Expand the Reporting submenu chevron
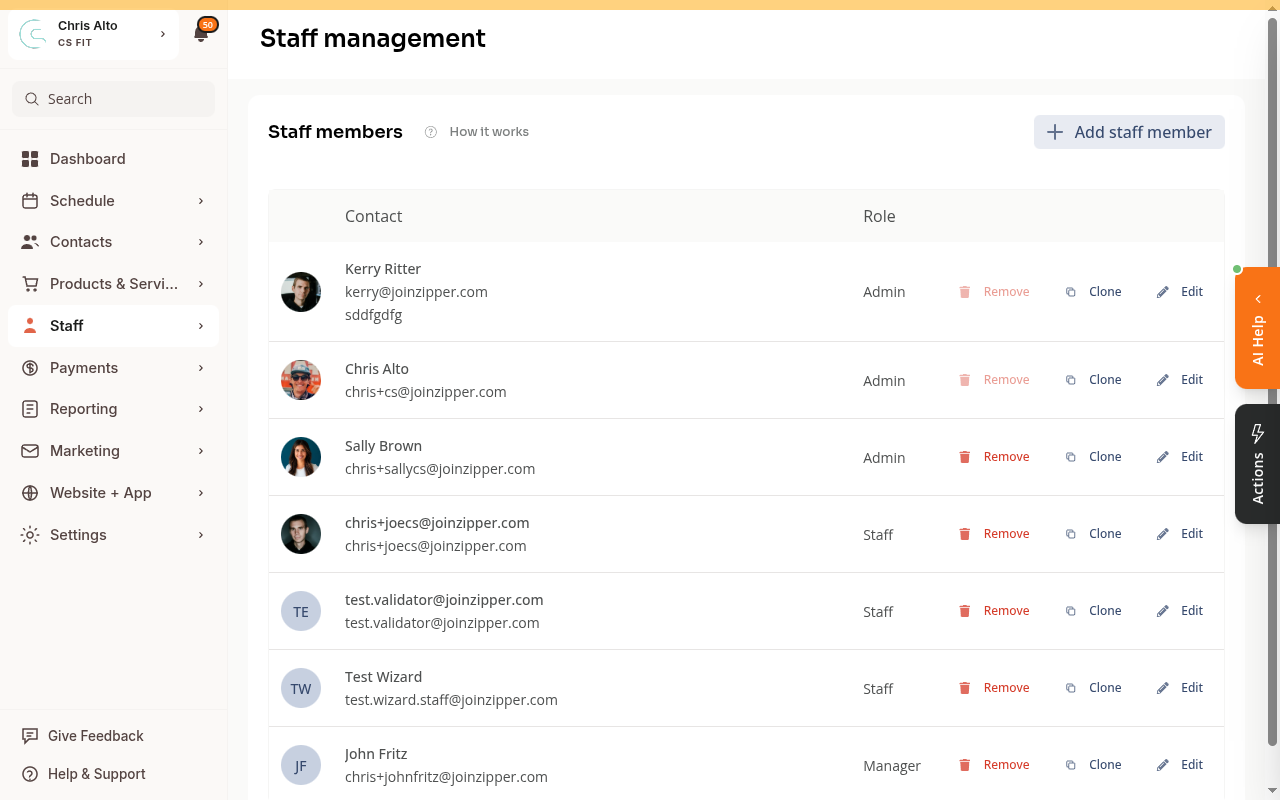Image resolution: width=1280 pixels, height=800 pixels. pyautogui.click(x=201, y=409)
